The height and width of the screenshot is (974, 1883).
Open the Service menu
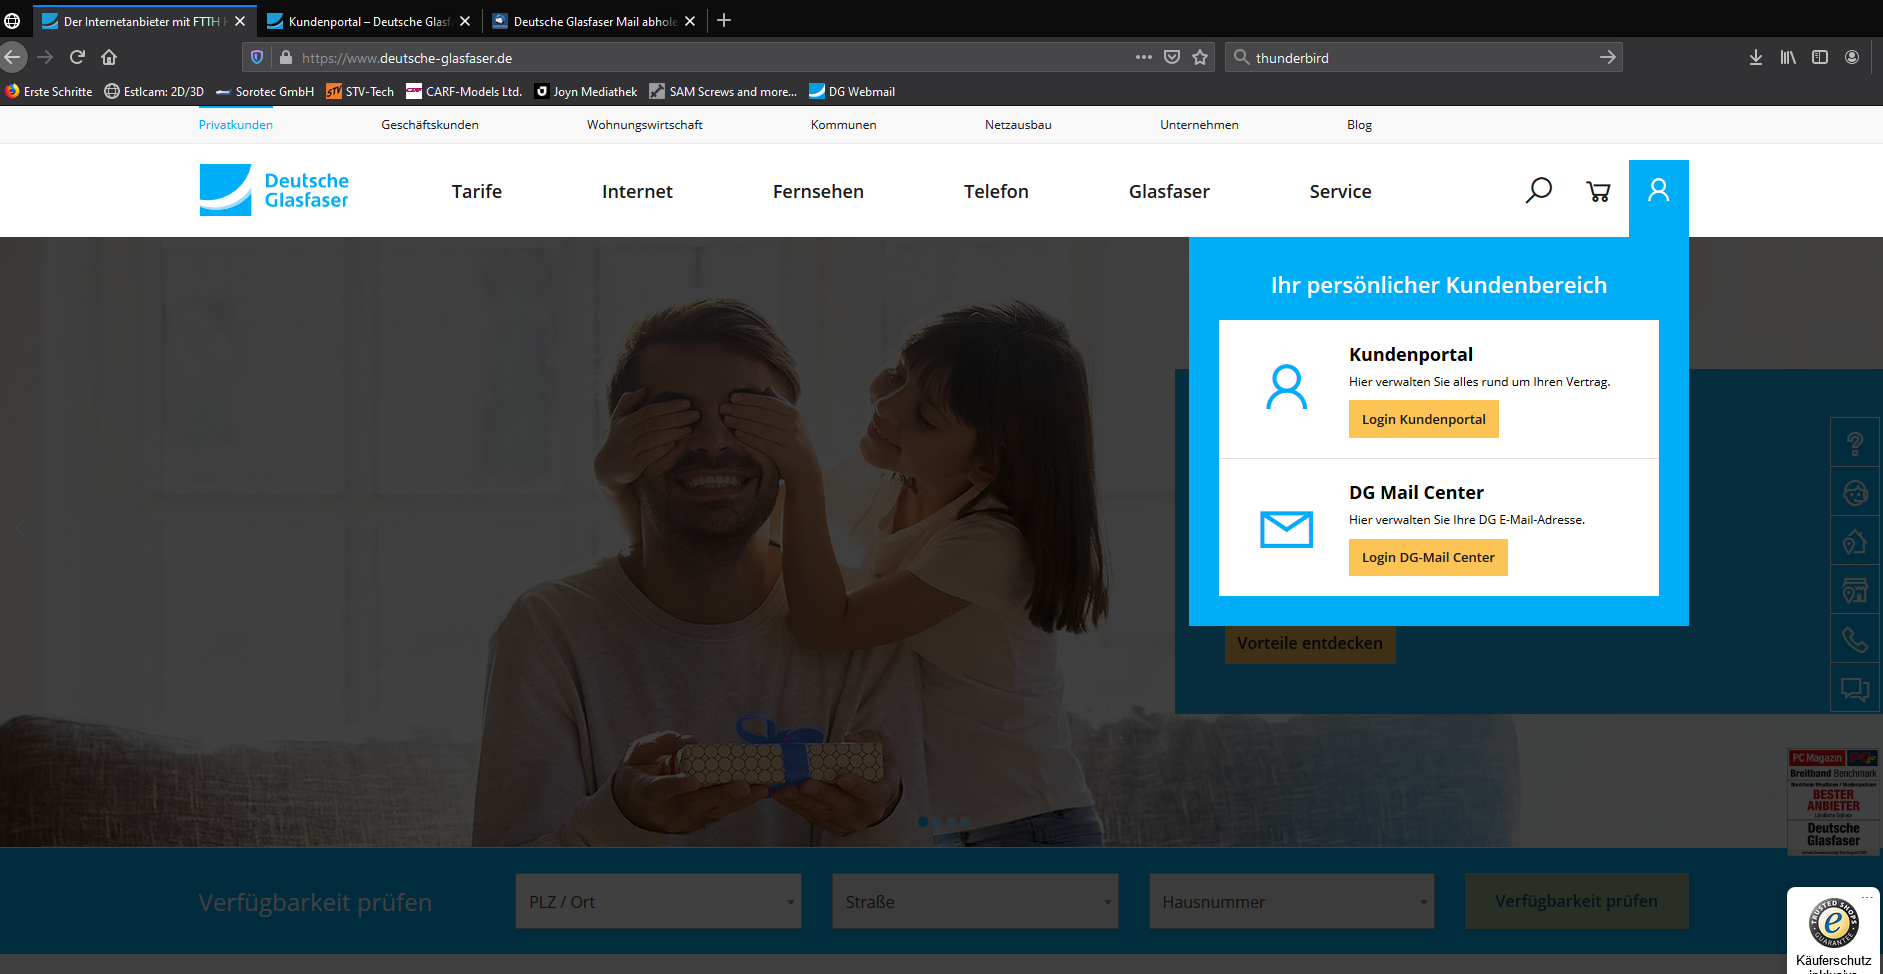click(x=1340, y=191)
